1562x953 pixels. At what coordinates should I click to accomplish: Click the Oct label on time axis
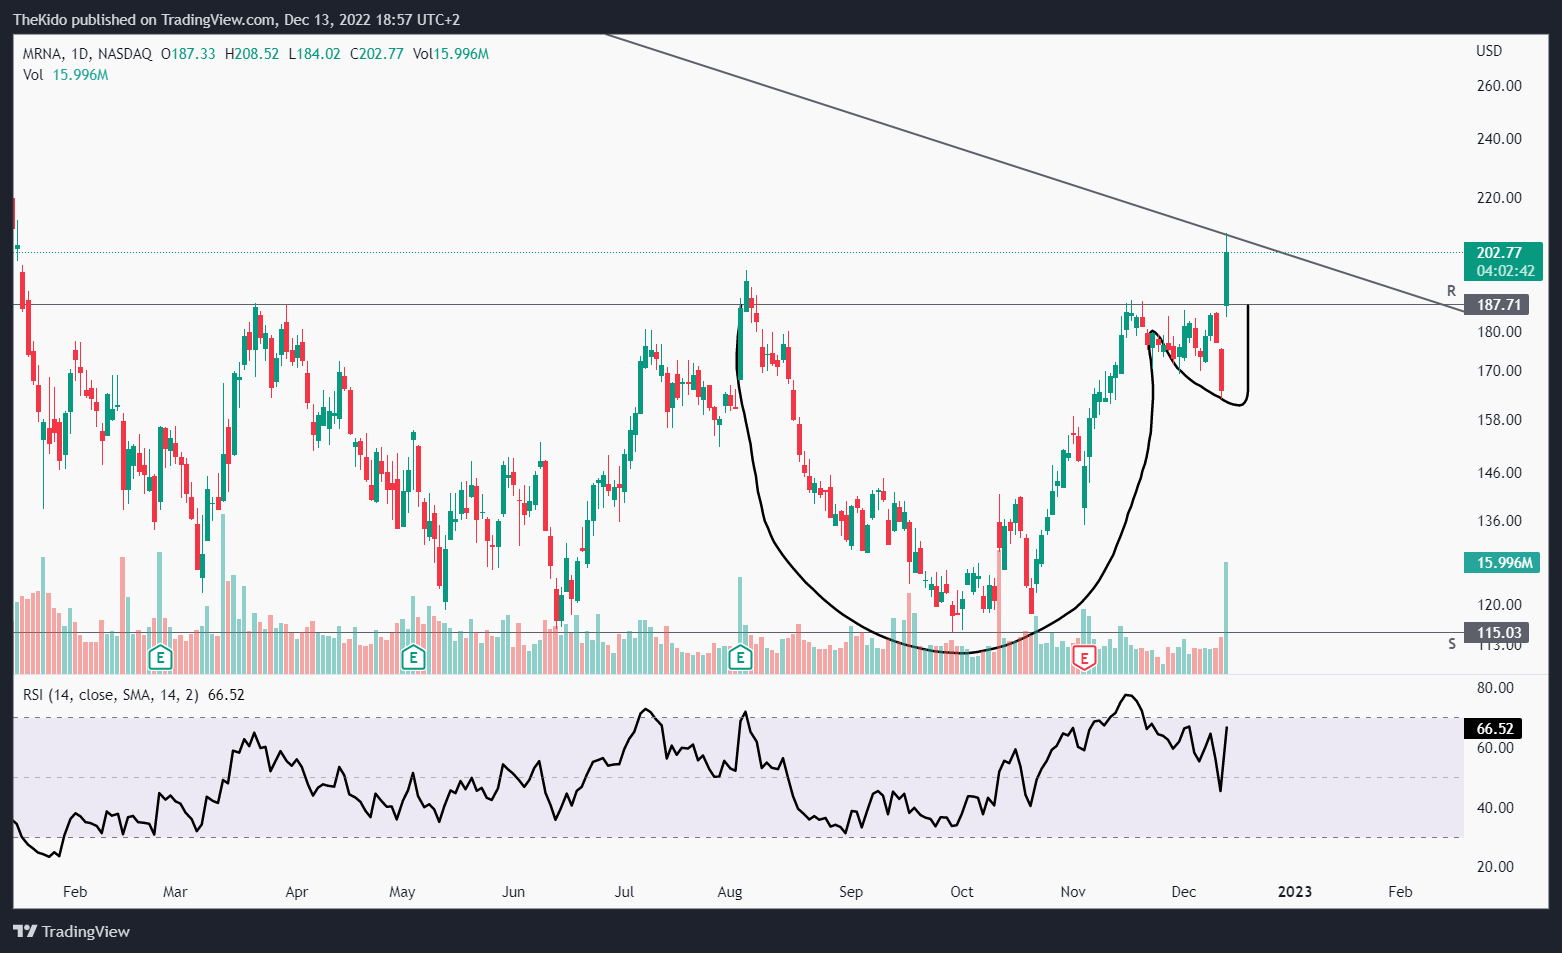pos(962,892)
